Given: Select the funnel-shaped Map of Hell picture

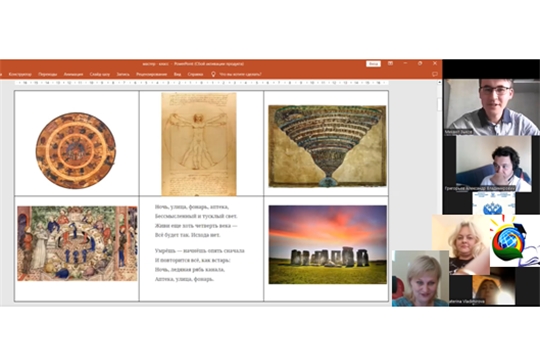Looking at the screenshot, I should click(328, 146).
